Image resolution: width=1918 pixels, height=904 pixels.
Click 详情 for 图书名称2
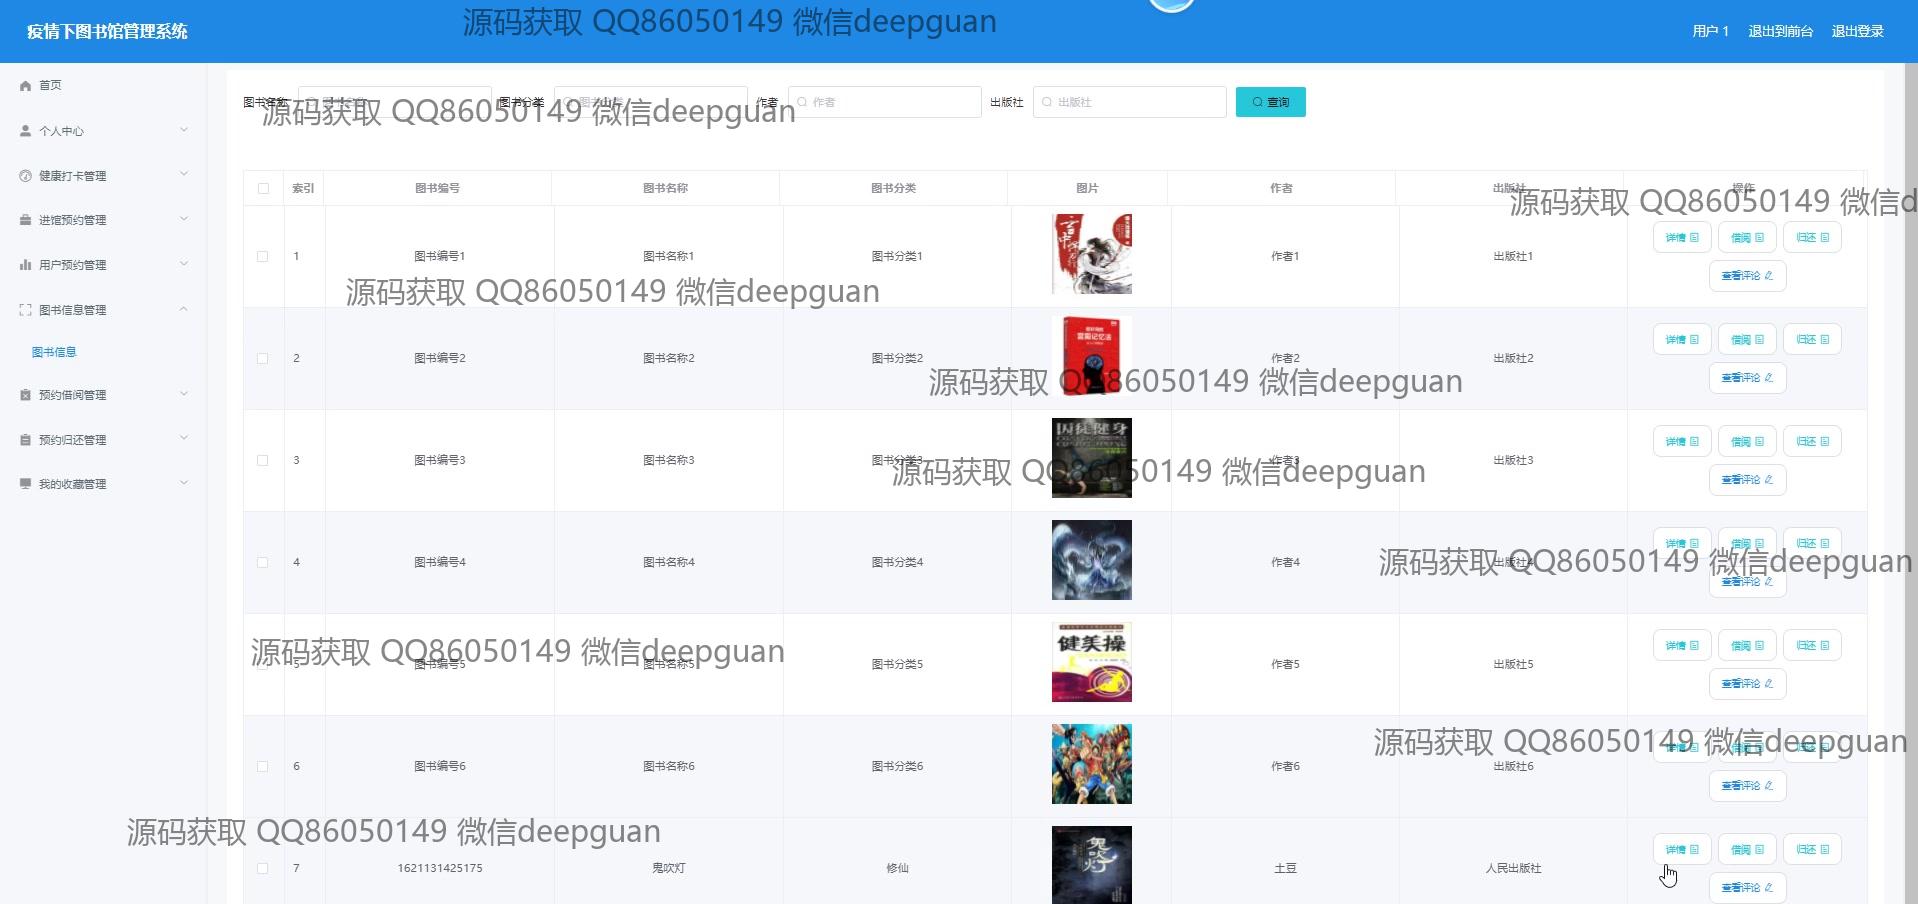[x=1682, y=340]
